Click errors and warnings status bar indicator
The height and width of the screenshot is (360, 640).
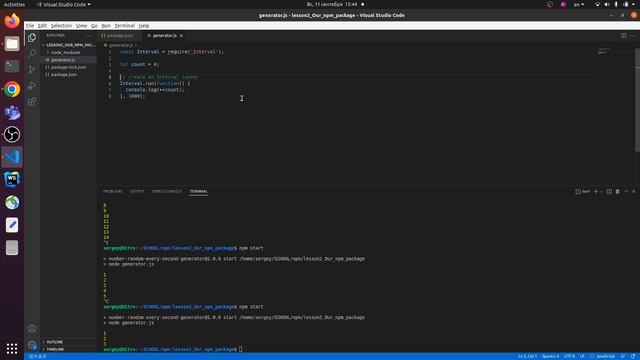pyautogui.click(x=38, y=356)
